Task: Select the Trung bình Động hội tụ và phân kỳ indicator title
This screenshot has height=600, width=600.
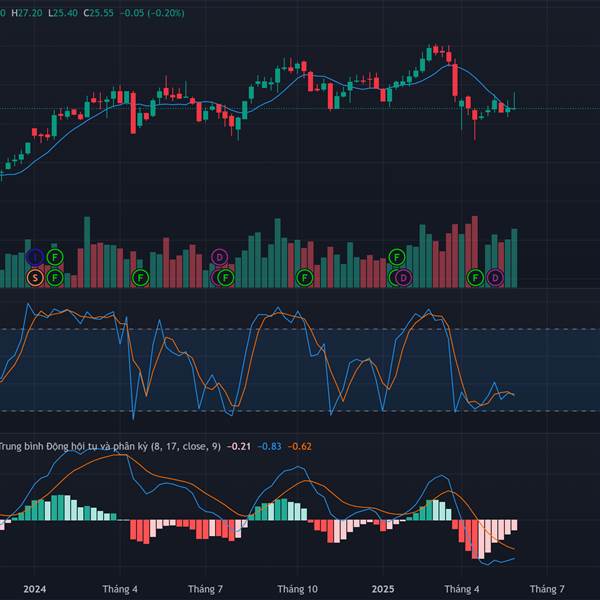Action: 109,447
